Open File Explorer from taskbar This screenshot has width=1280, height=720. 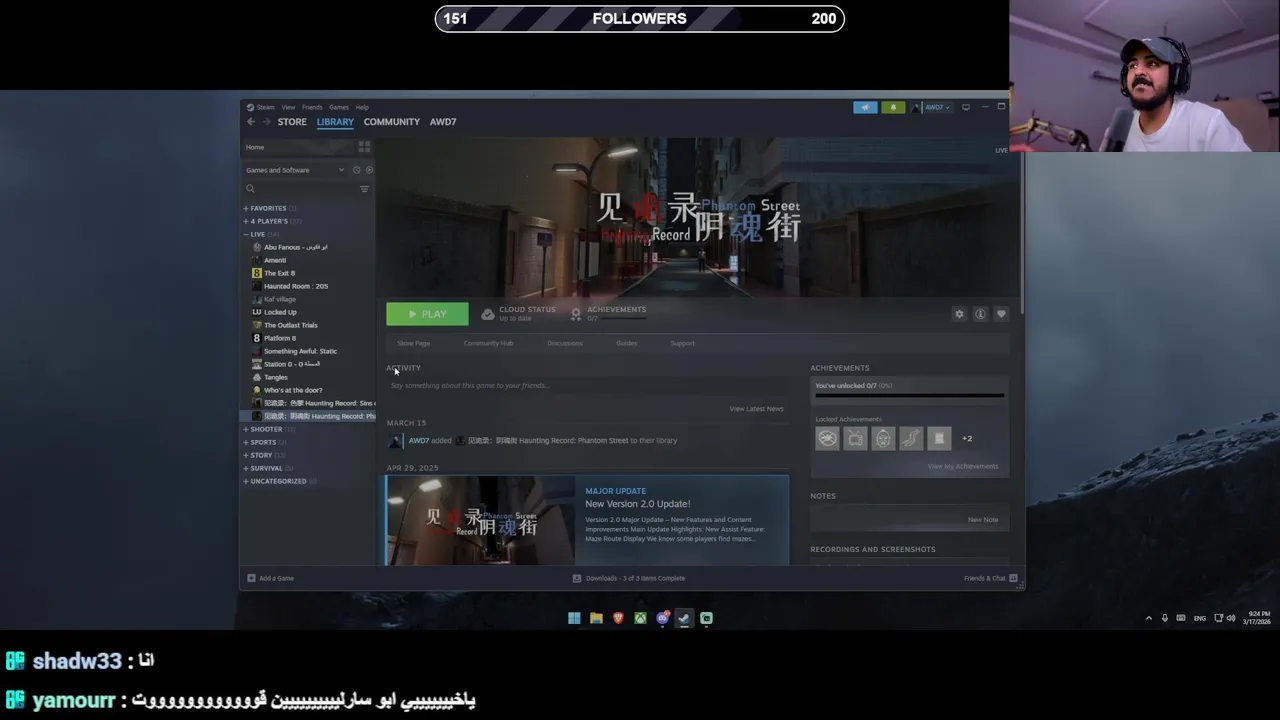[596, 618]
